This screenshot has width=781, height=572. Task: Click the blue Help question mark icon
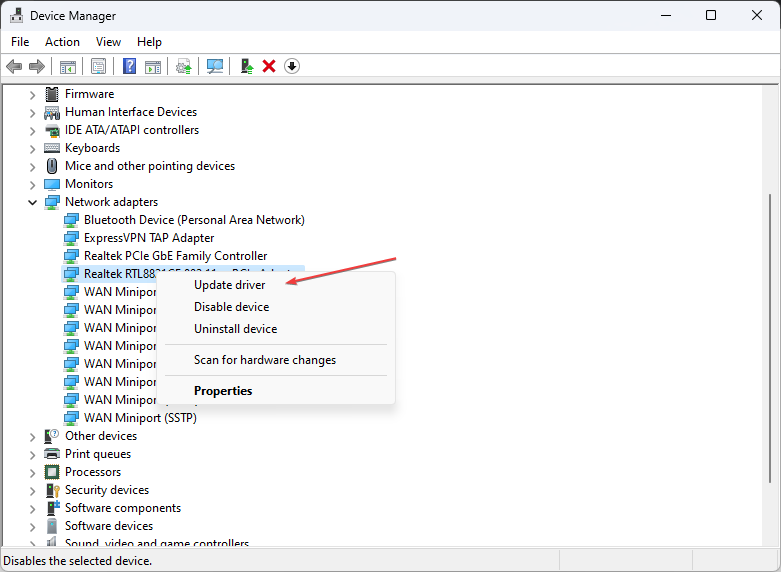(129, 66)
